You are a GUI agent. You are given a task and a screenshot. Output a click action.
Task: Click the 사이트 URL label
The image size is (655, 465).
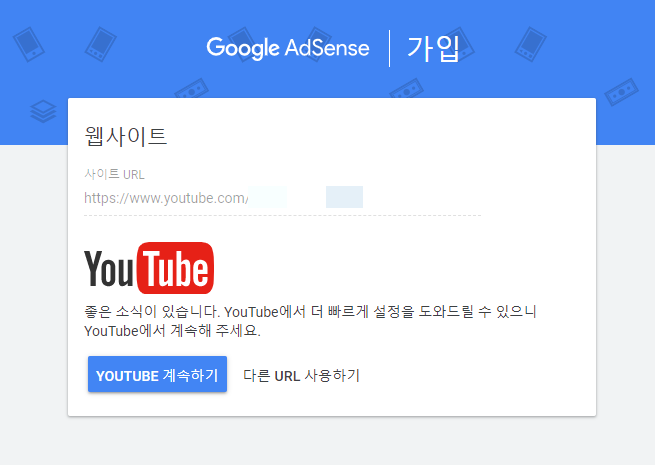114,174
